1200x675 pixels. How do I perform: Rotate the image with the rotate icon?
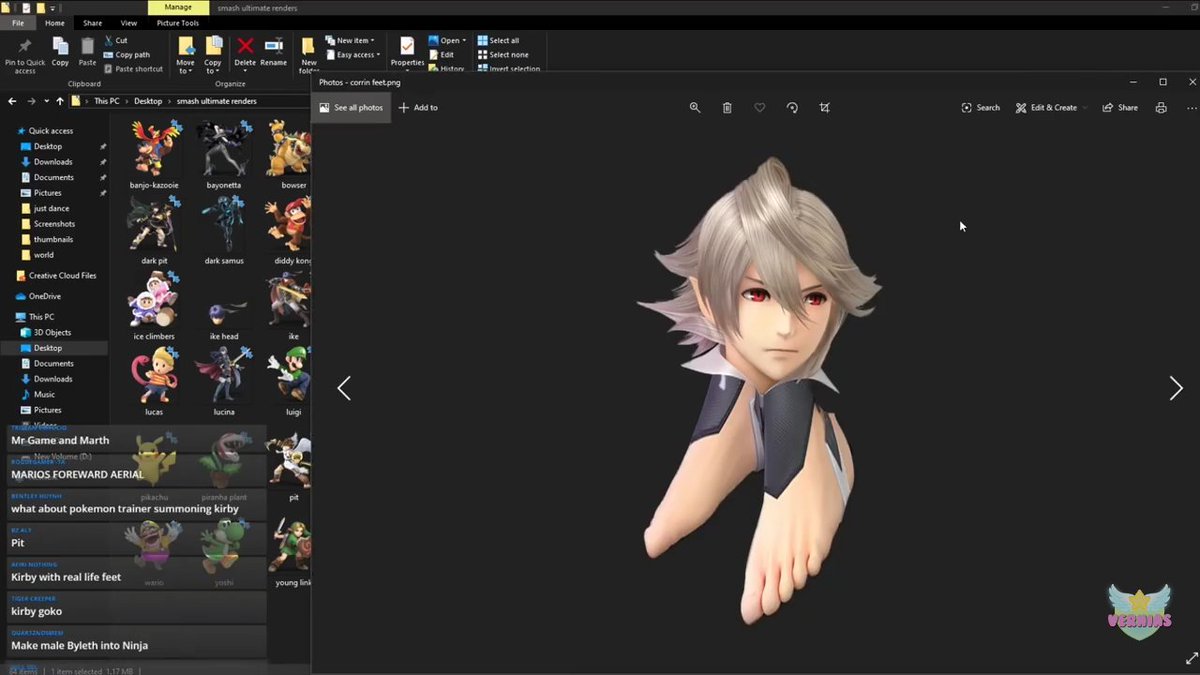[x=792, y=107]
